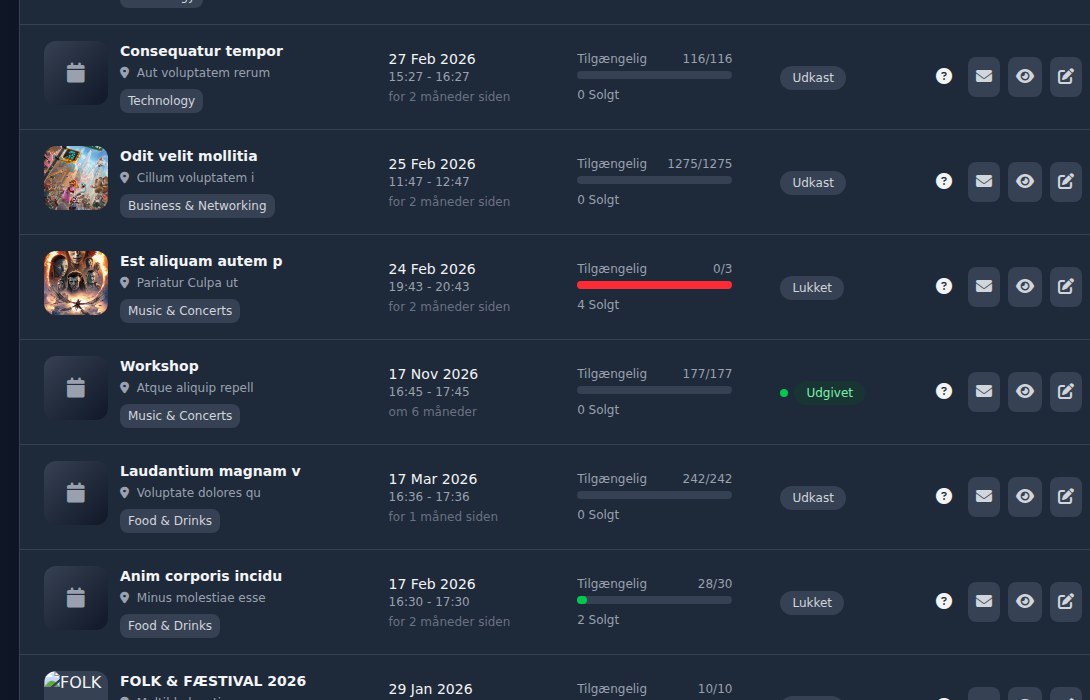The width and height of the screenshot is (1090, 700).
Task: Open the Consequatur tempor event title
Action: (x=202, y=51)
